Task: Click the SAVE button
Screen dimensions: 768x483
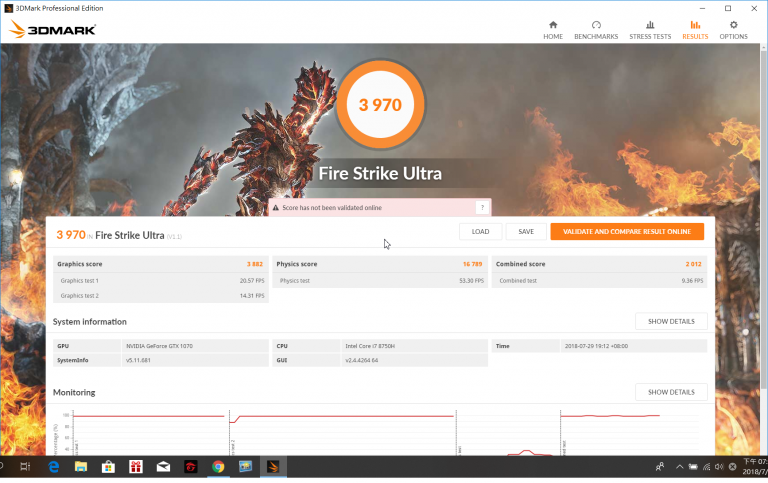Action: pyautogui.click(x=526, y=232)
